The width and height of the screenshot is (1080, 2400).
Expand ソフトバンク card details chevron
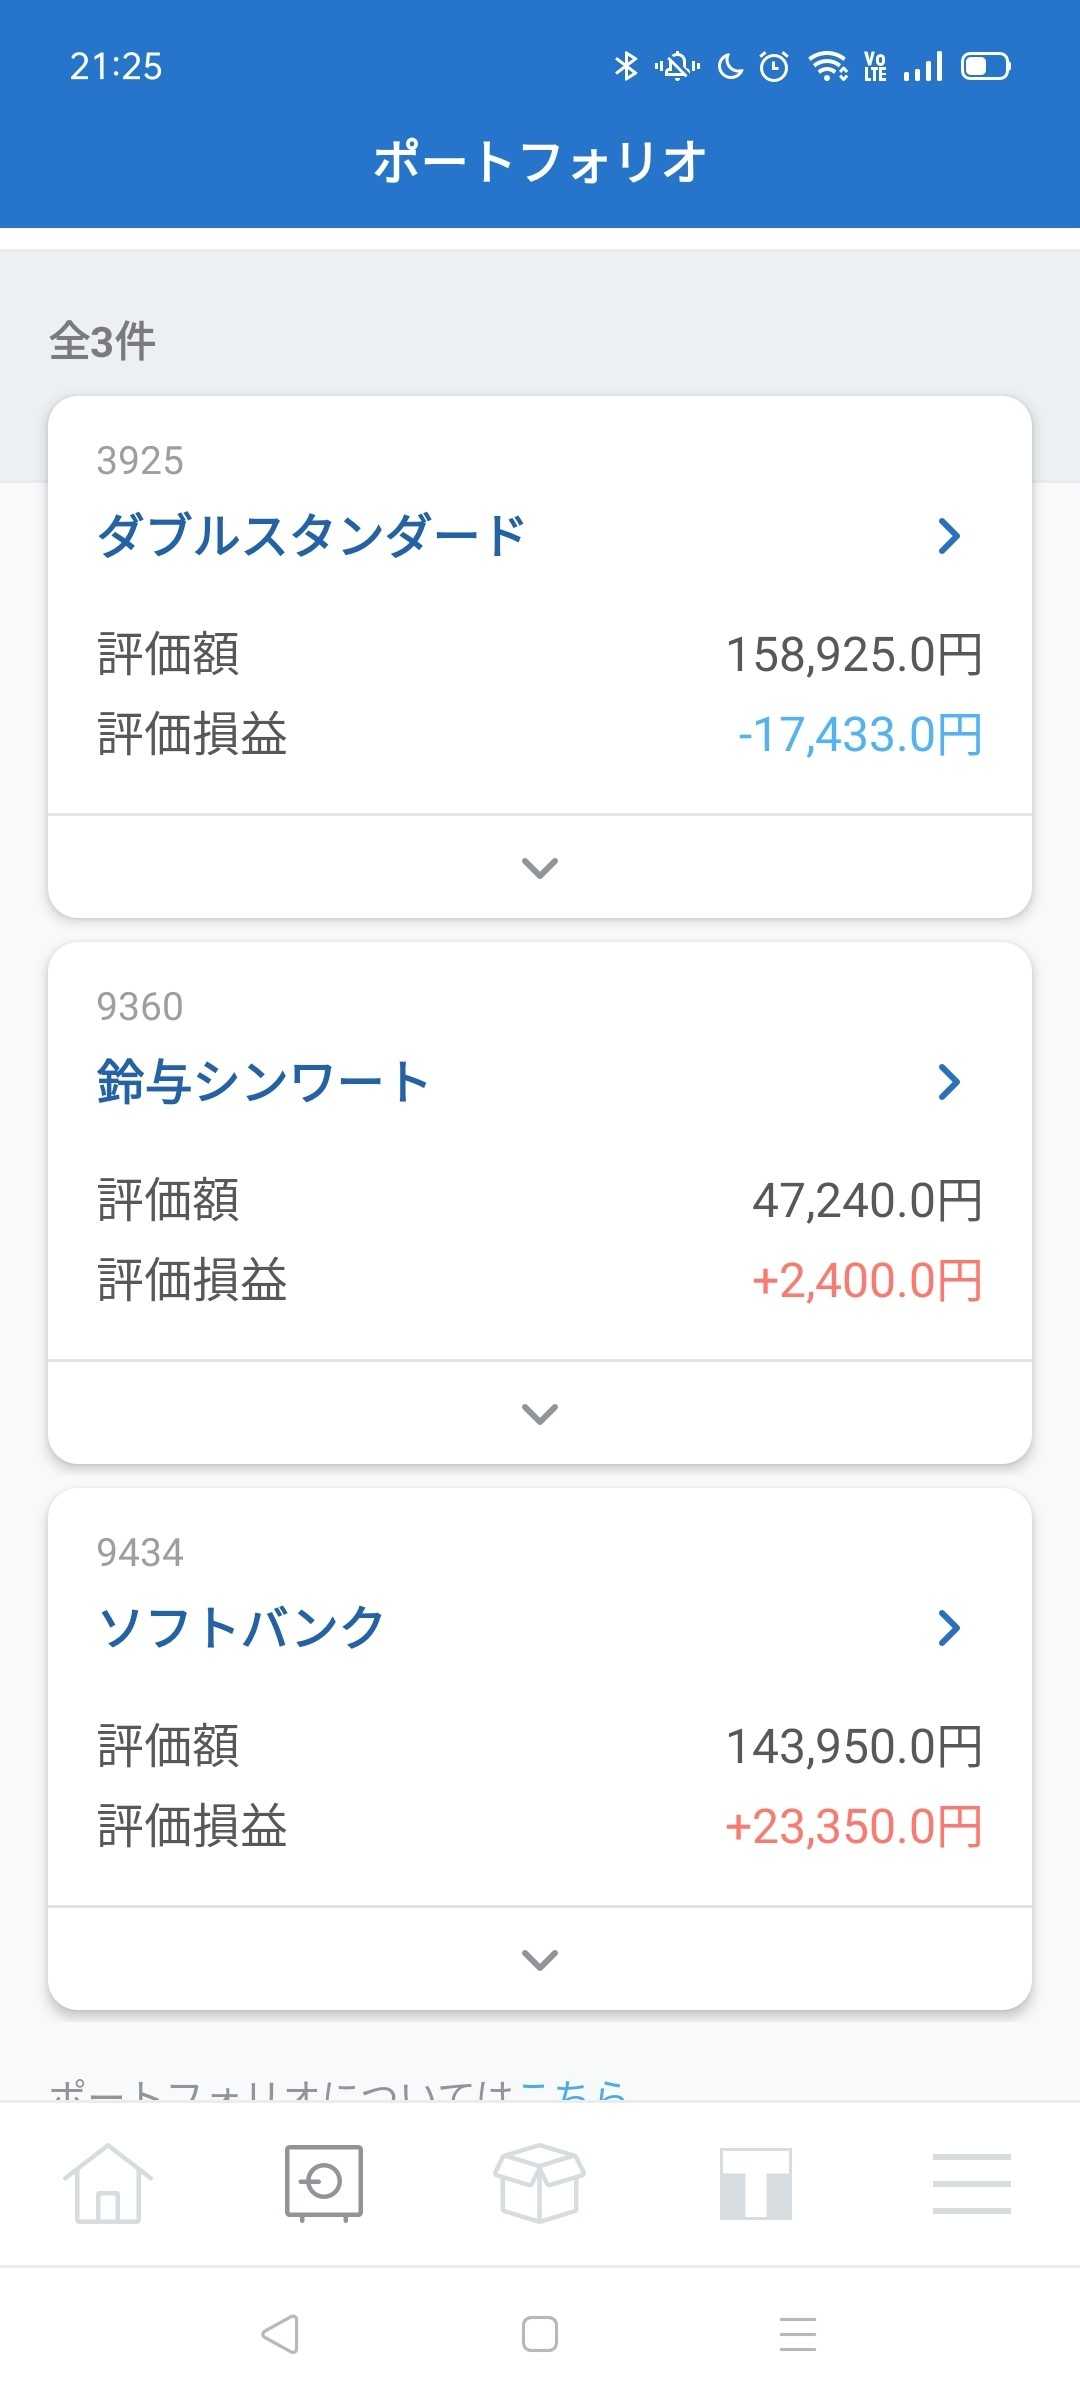[540, 1959]
